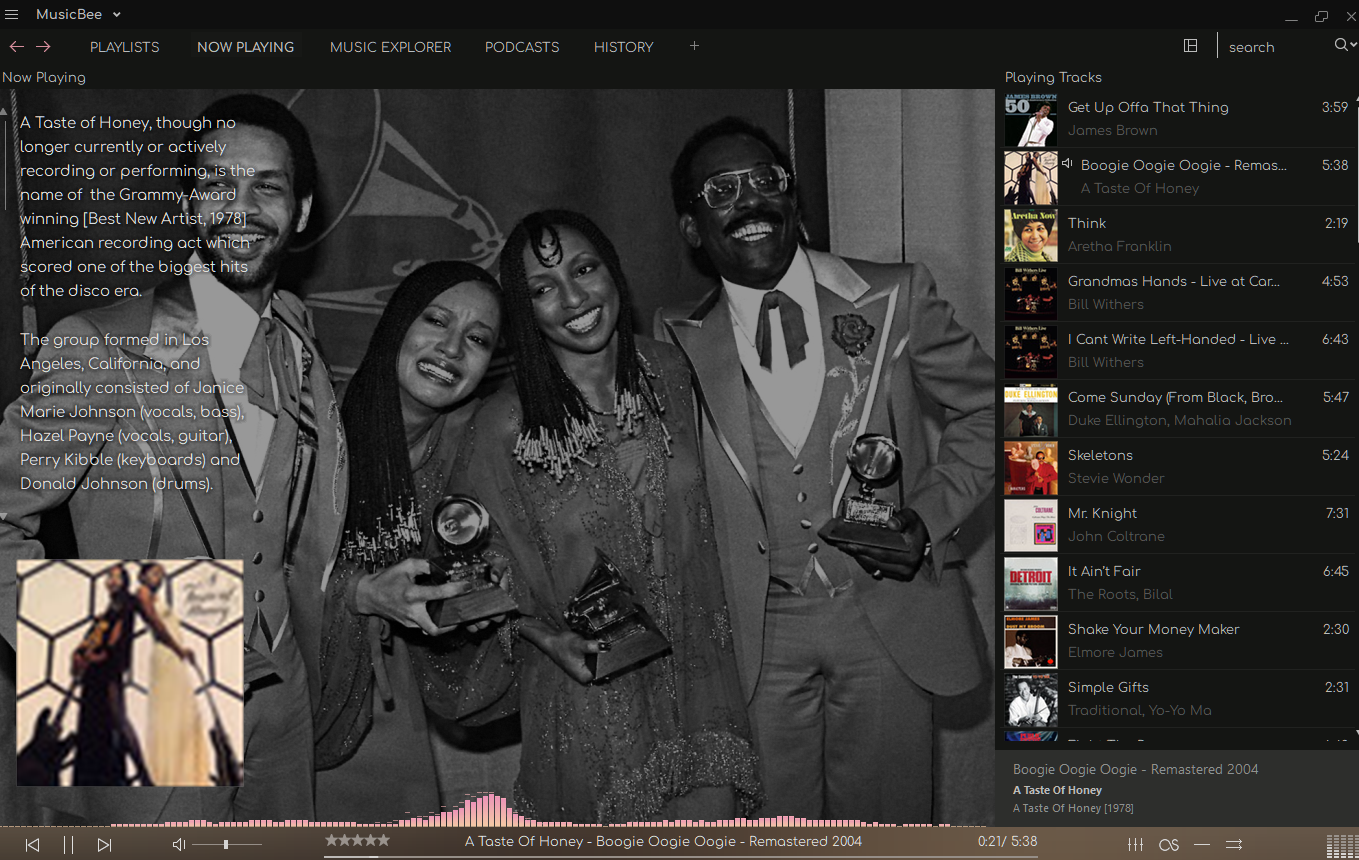Screen dimensions: 1359x860
Task: Click the Playing Tracks panel header
Action: [1053, 77]
